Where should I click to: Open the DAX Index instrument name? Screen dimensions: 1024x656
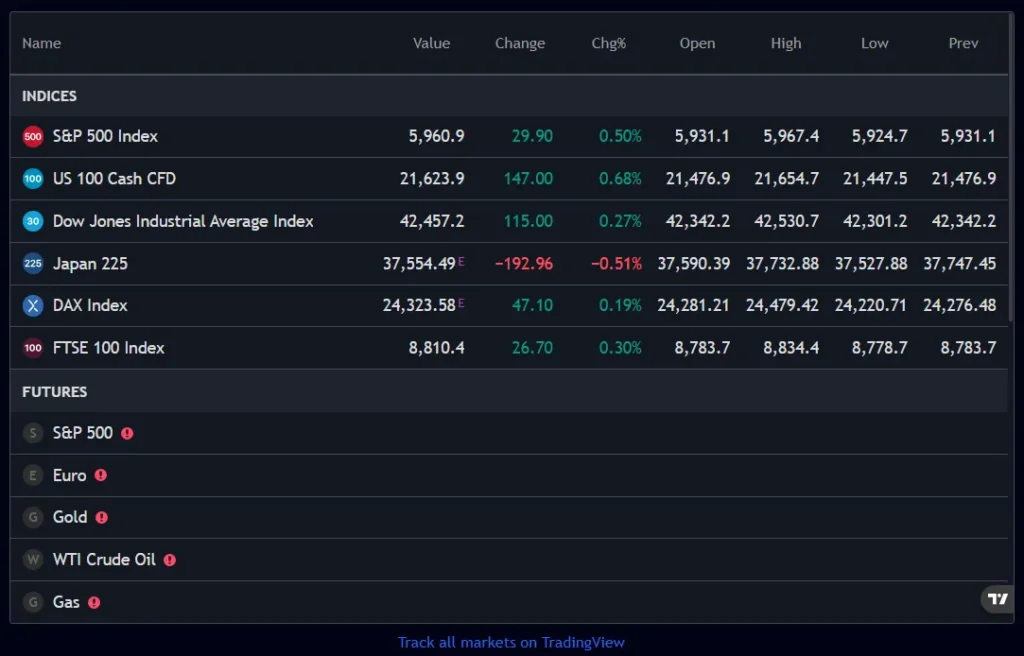[91, 305]
